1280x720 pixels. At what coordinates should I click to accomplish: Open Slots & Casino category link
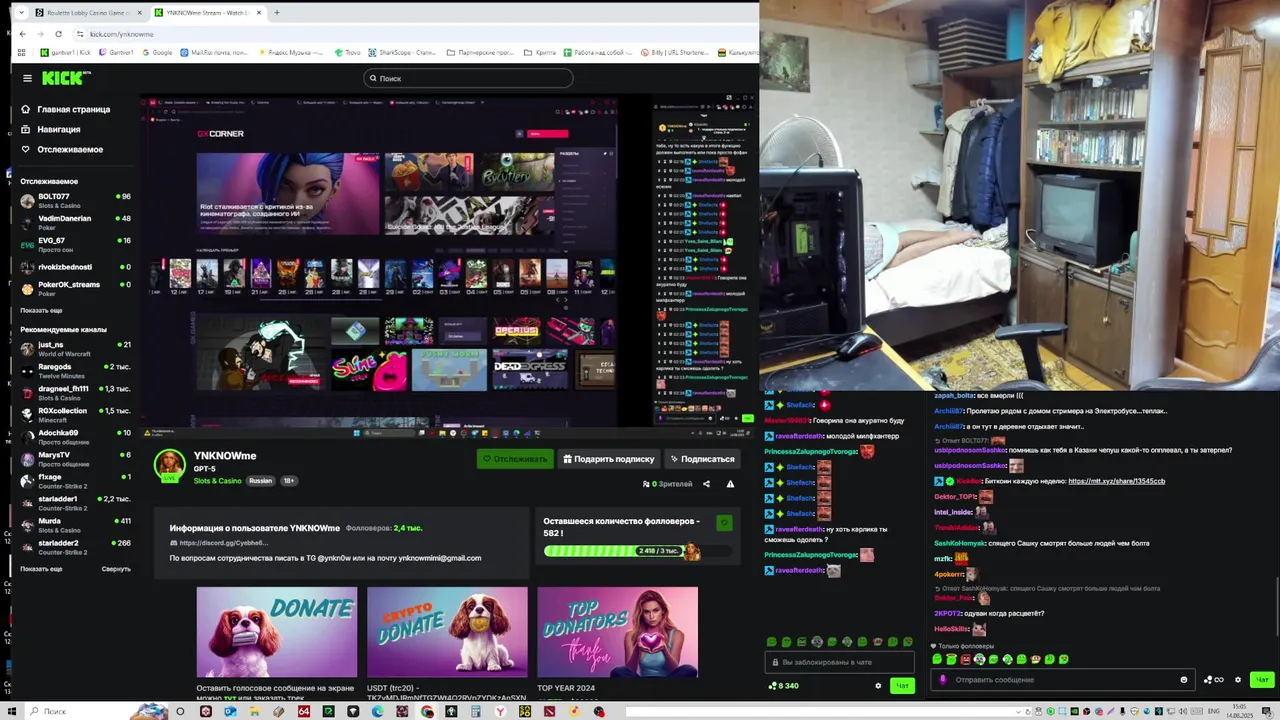[217, 481]
